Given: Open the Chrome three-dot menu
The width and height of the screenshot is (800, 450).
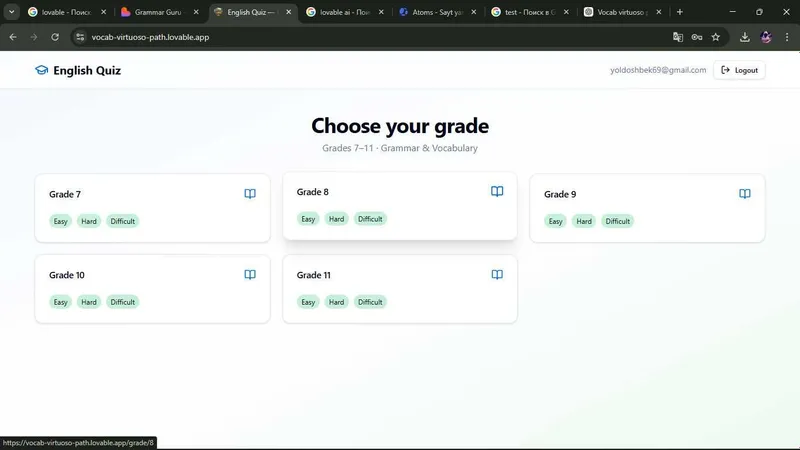Looking at the screenshot, I should [x=787, y=37].
